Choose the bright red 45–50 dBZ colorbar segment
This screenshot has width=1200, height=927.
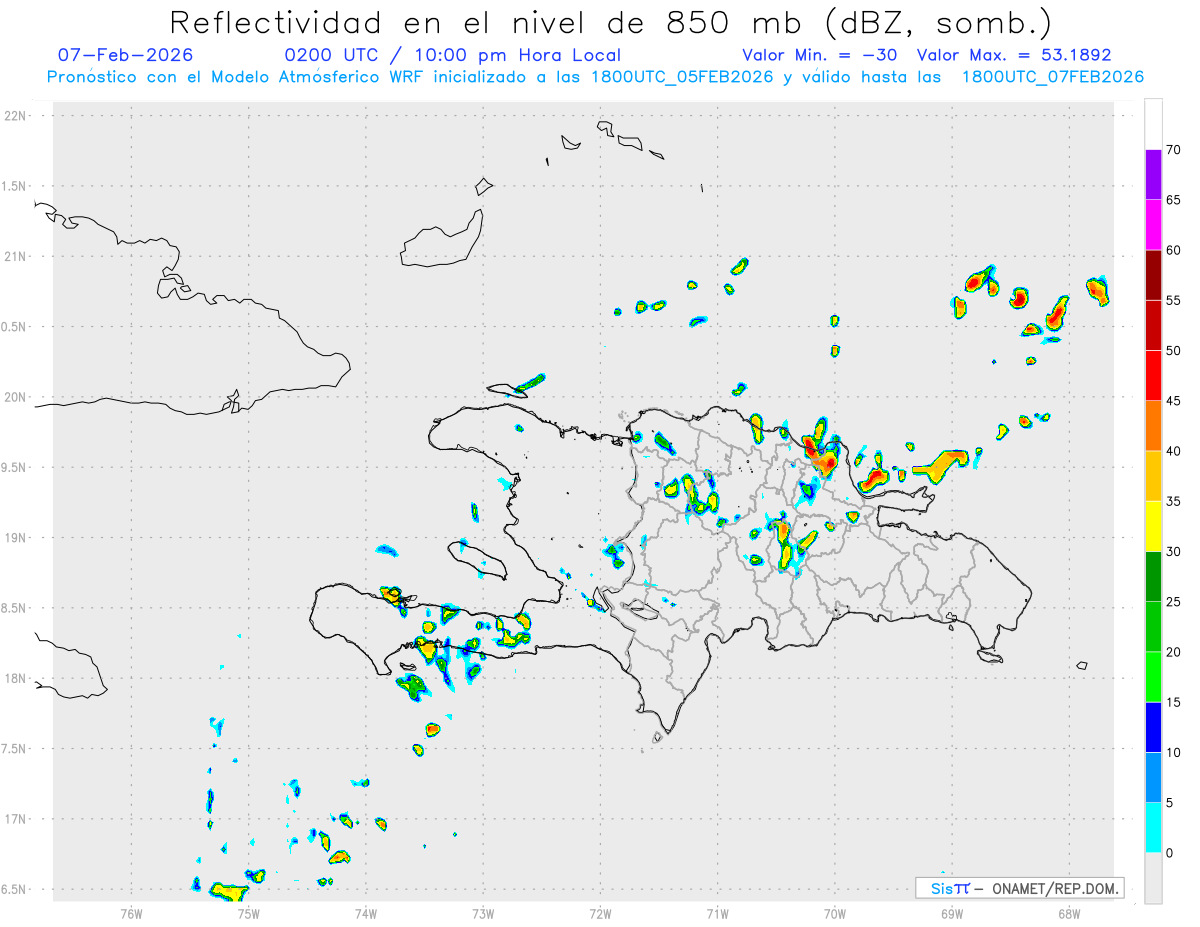1153,375
